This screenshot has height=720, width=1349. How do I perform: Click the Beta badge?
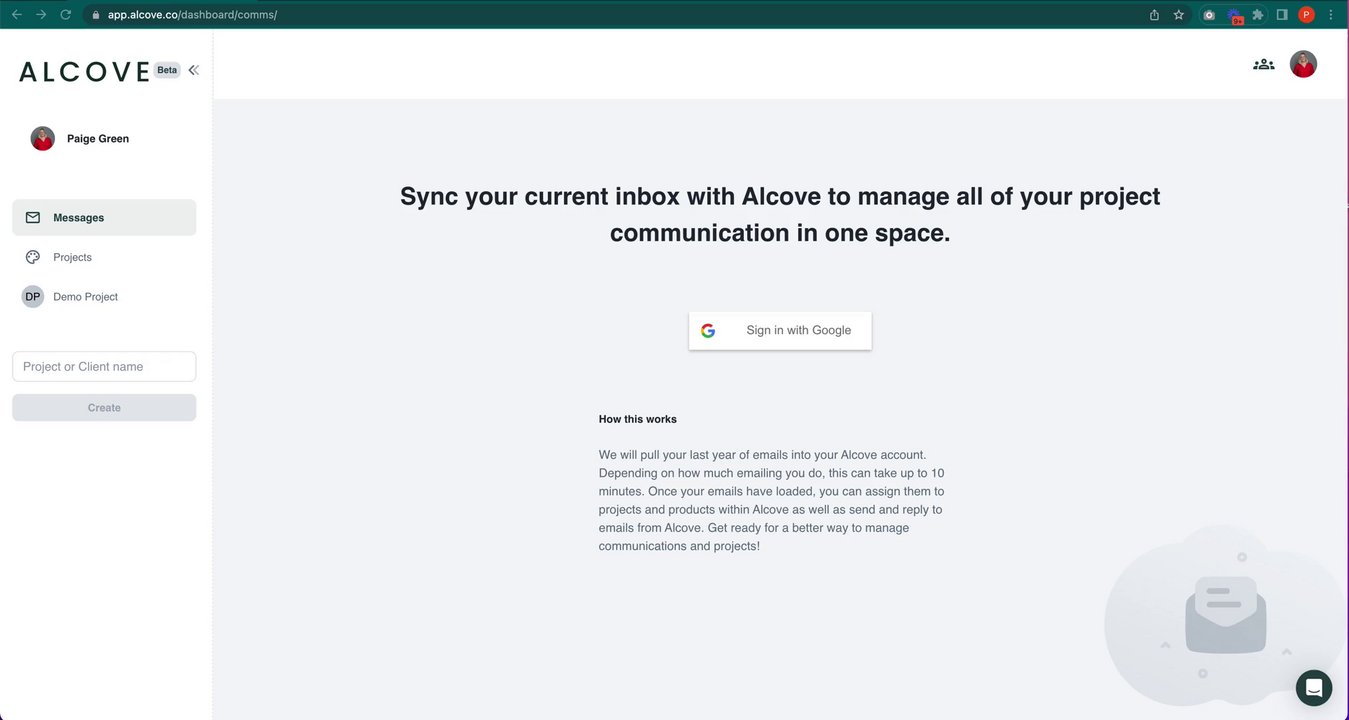point(167,70)
